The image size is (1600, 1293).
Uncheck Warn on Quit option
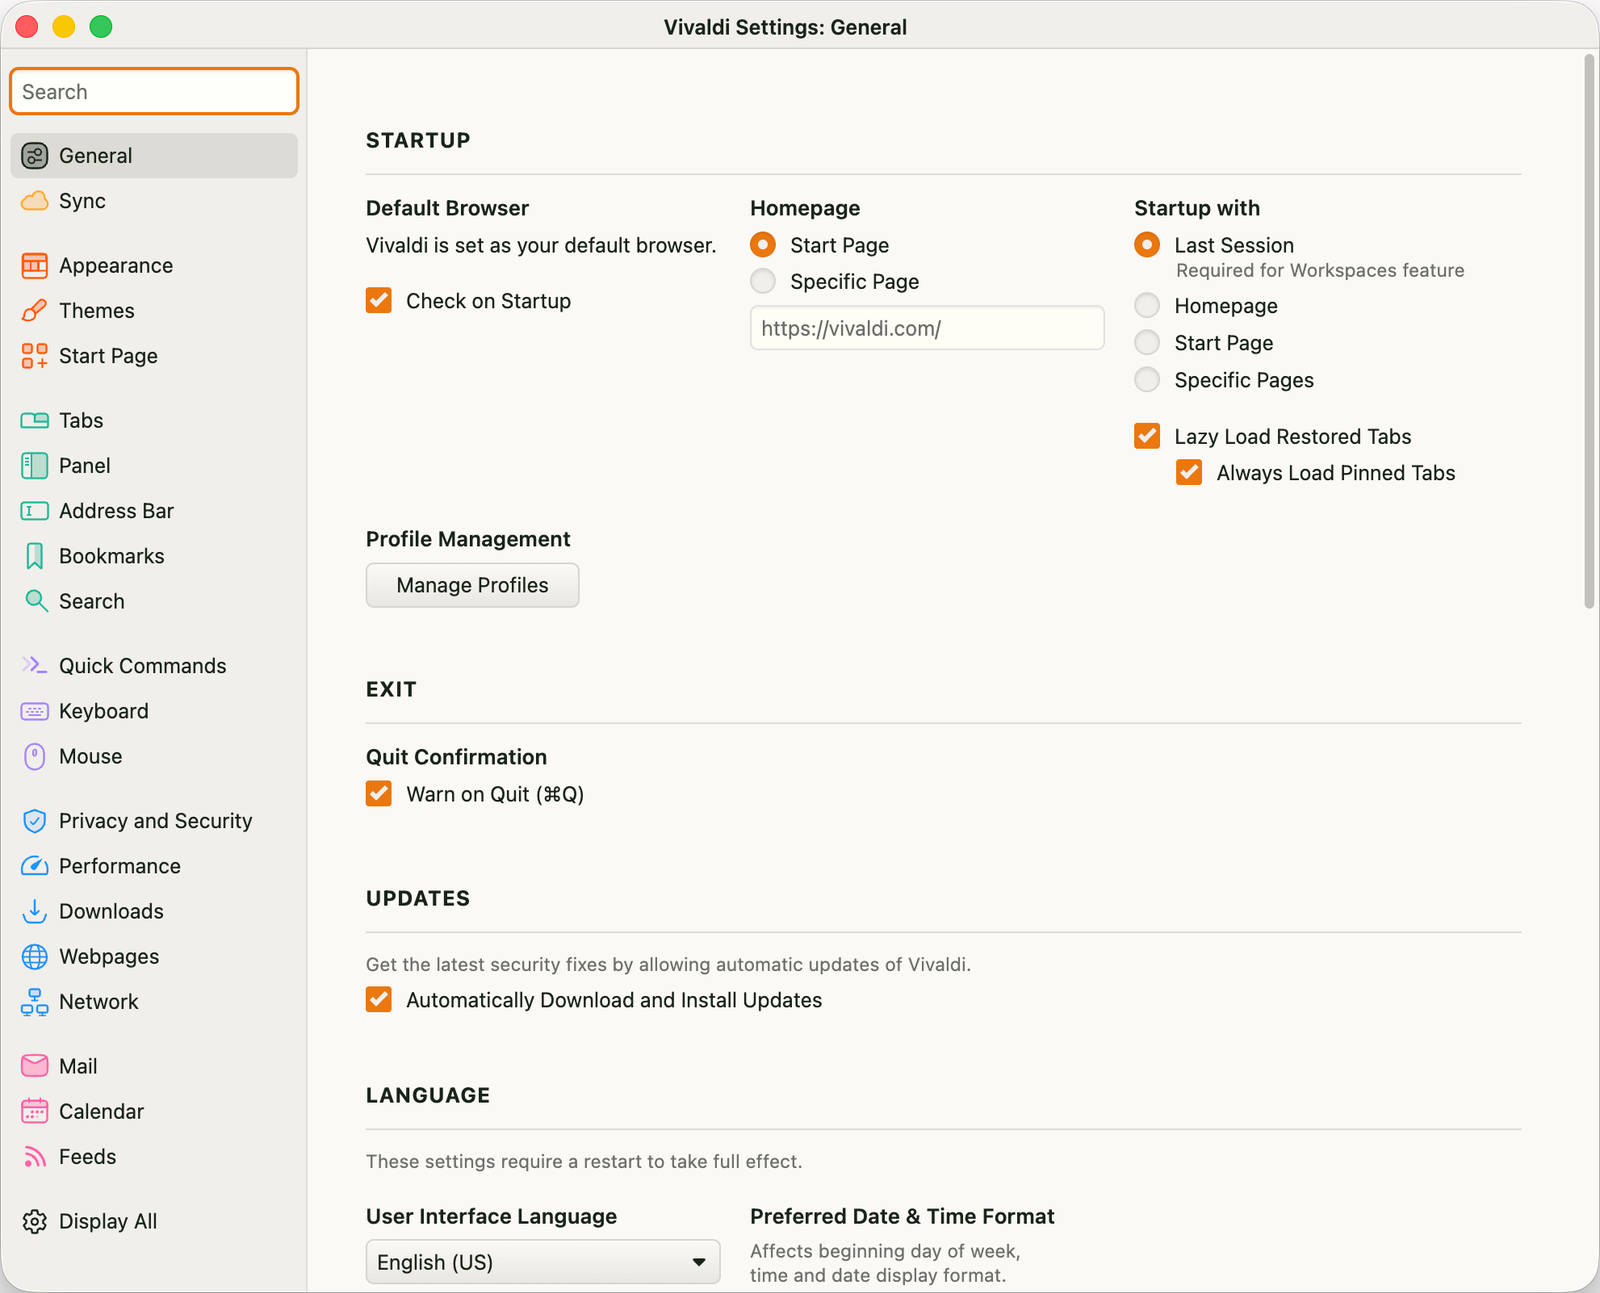pyautogui.click(x=379, y=794)
